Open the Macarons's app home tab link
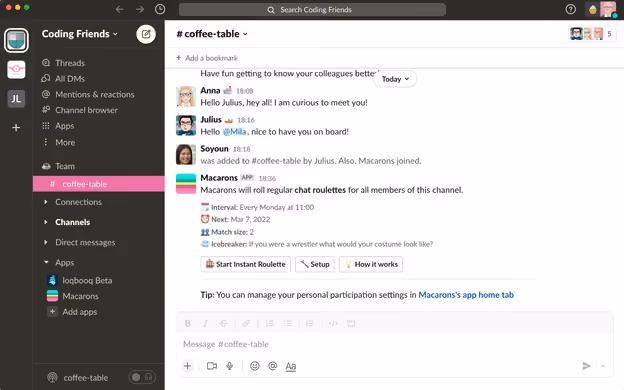 coord(466,295)
